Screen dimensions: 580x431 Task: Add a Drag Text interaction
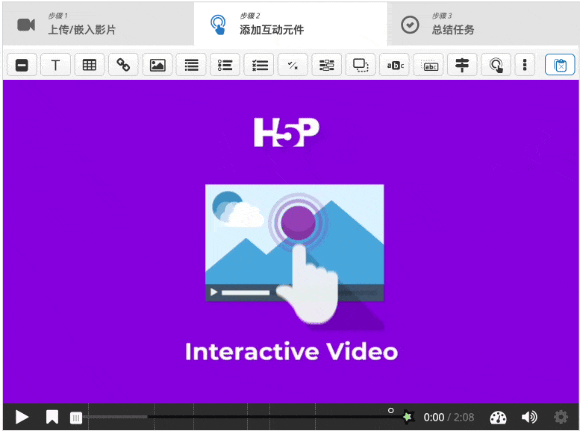click(x=428, y=65)
